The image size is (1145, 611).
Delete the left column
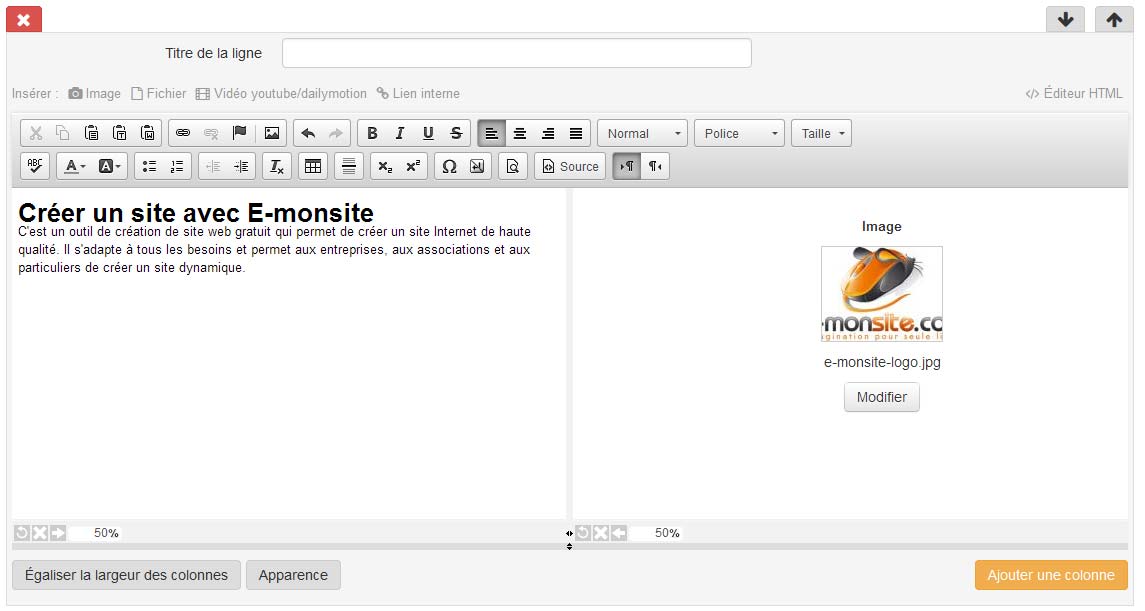(x=40, y=533)
